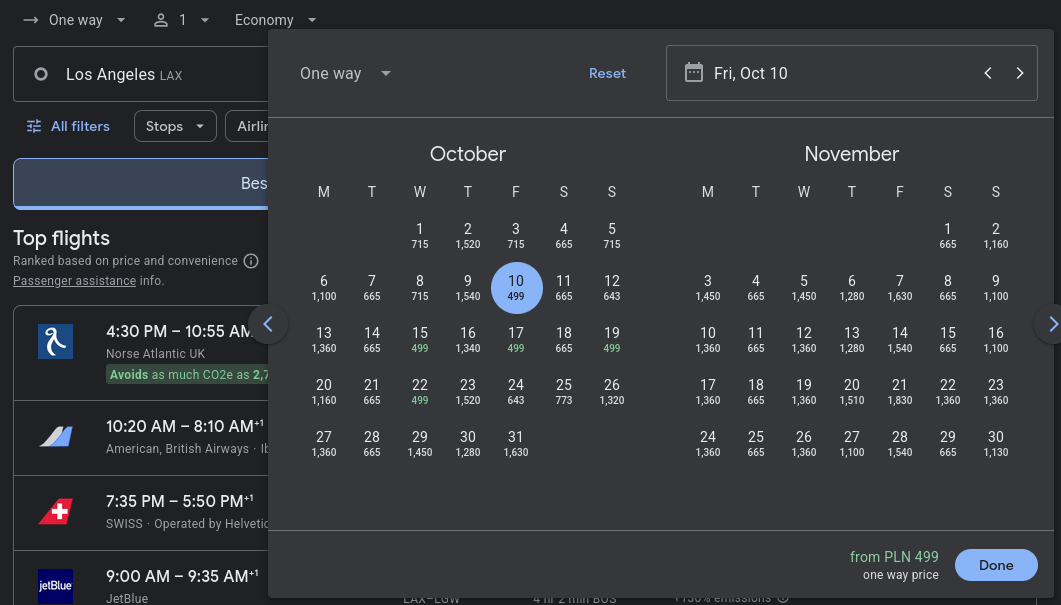Click the JetBlue airline logo
The image size is (1061, 605).
pyautogui.click(x=55, y=585)
